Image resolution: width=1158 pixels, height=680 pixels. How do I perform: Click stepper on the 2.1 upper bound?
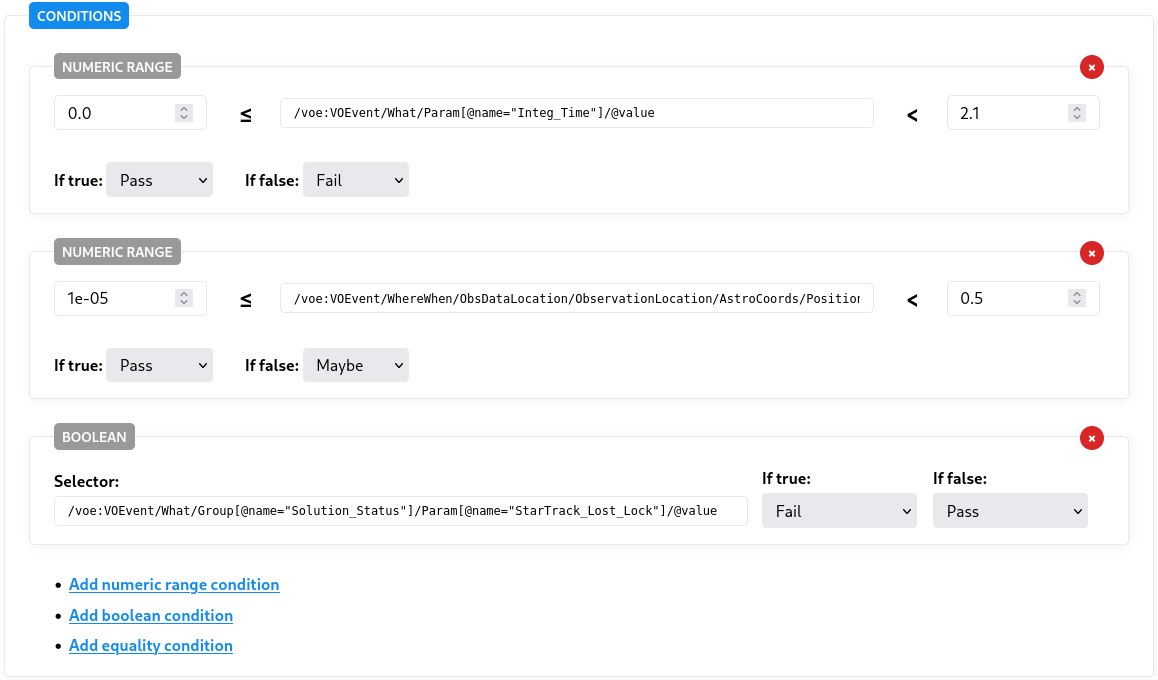pyautogui.click(x=1076, y=113)
